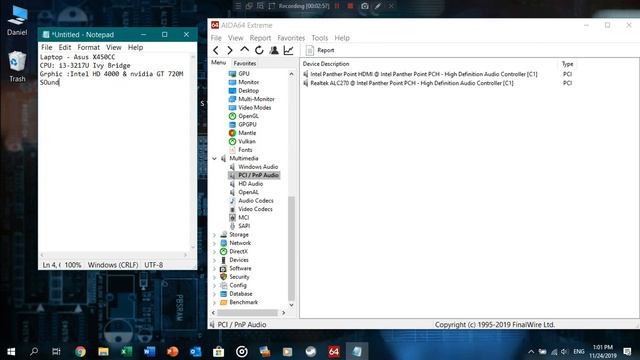Select SAPI tree item
The width and height of the screenshot is (640, 360).
point(244,226)
